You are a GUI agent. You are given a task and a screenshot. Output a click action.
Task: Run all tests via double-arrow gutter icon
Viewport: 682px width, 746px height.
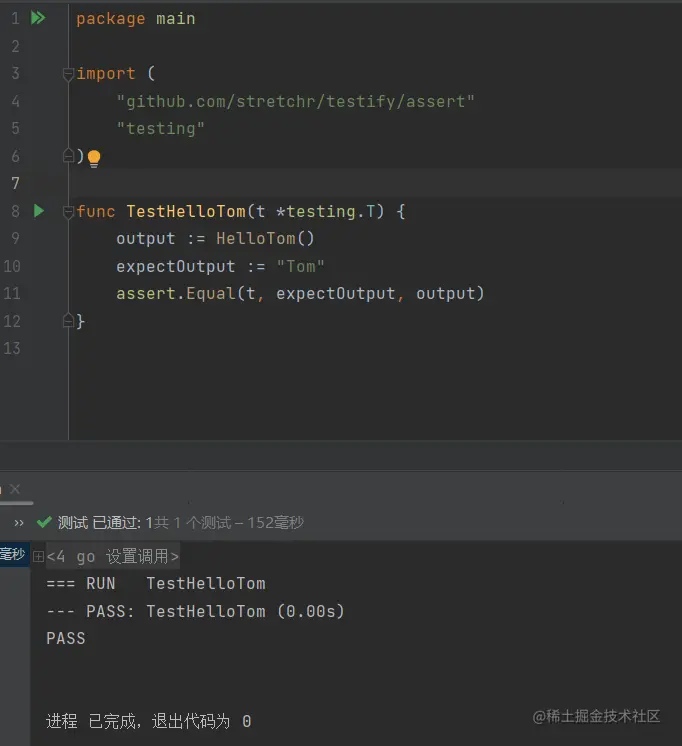pyautogui.click(x=38, y=18)
